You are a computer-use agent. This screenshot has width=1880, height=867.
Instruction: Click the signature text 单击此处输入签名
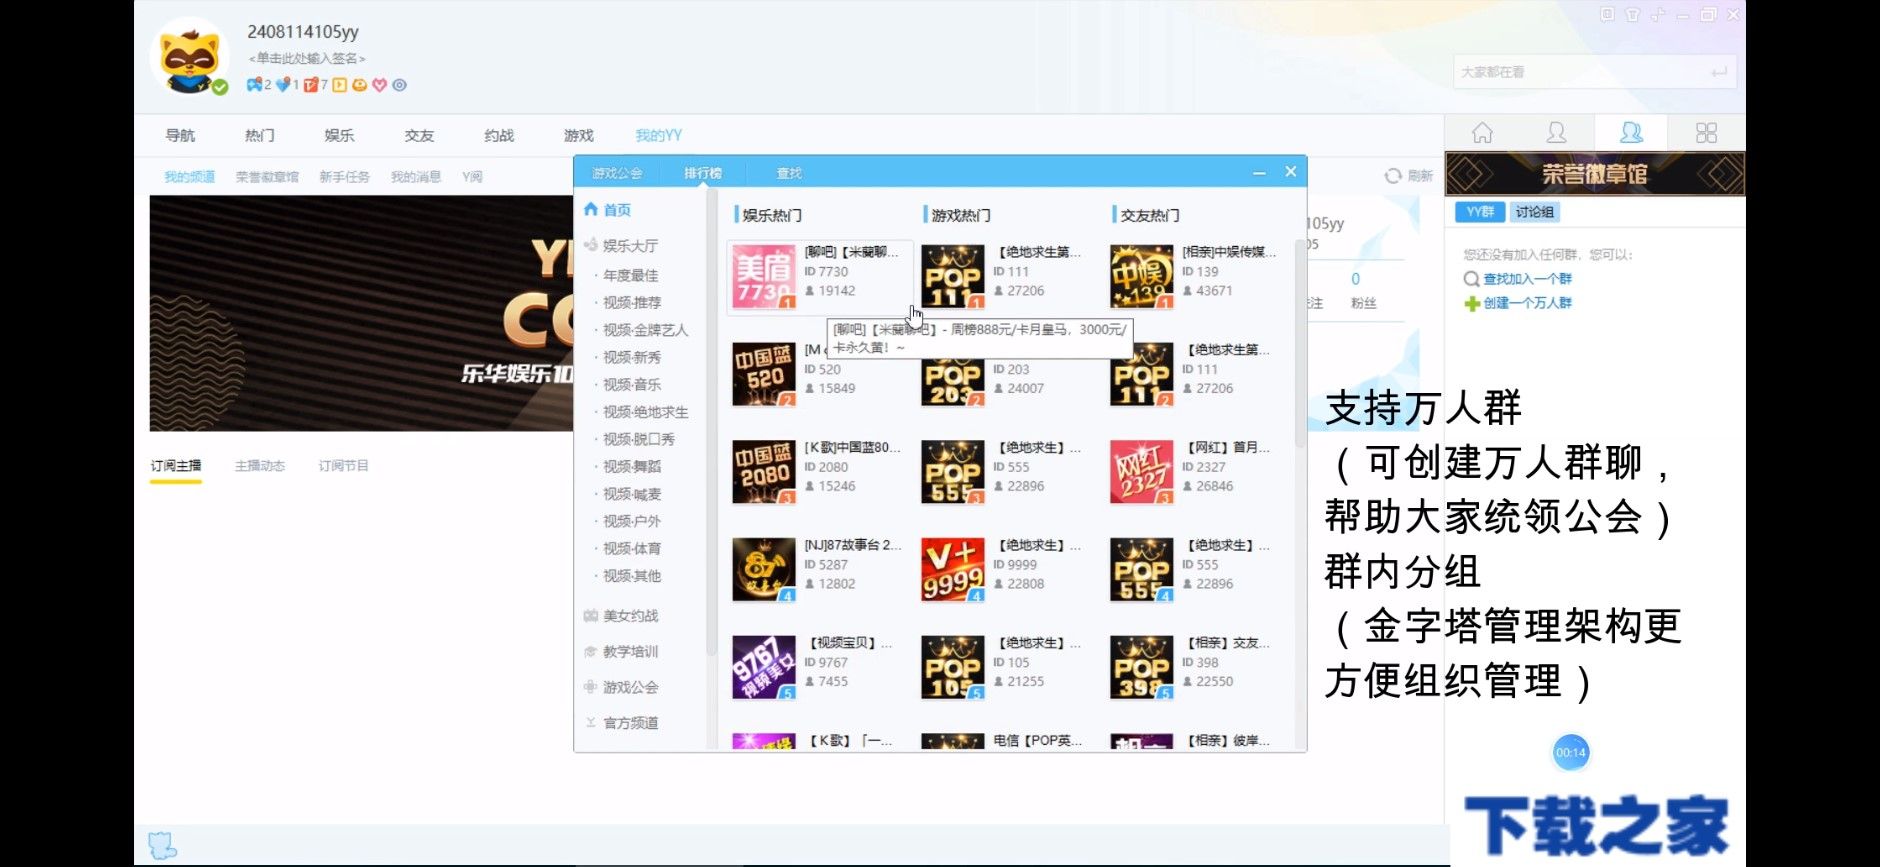307,59
